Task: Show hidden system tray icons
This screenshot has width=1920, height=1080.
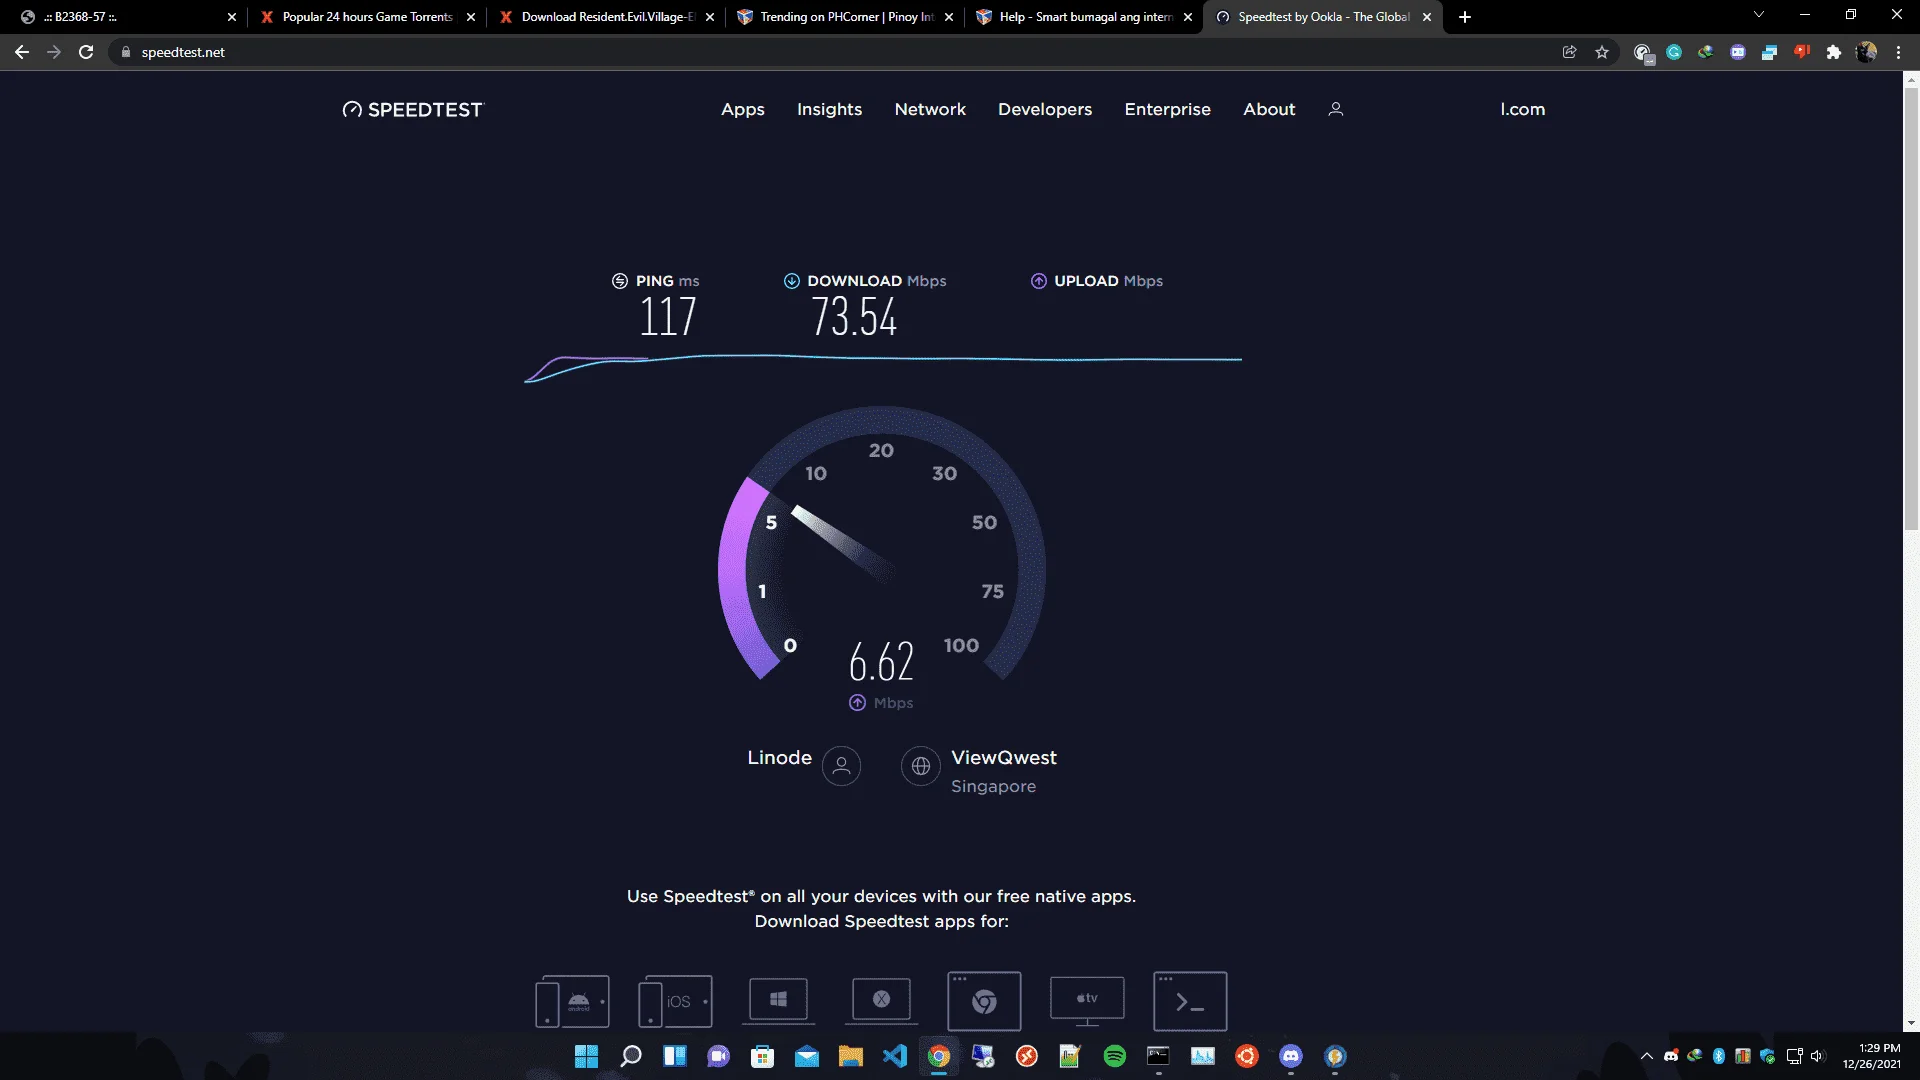Action: [x=1646, y=1056]
